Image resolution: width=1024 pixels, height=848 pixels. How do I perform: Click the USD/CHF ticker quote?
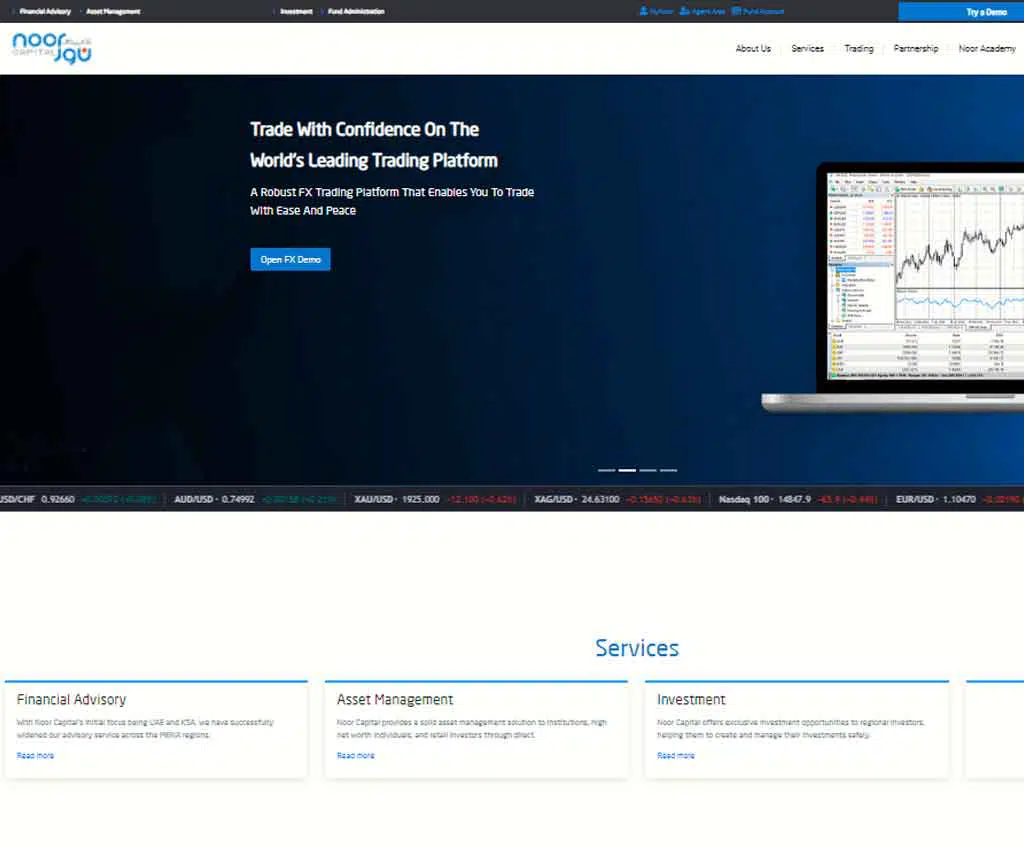[78, 499]
